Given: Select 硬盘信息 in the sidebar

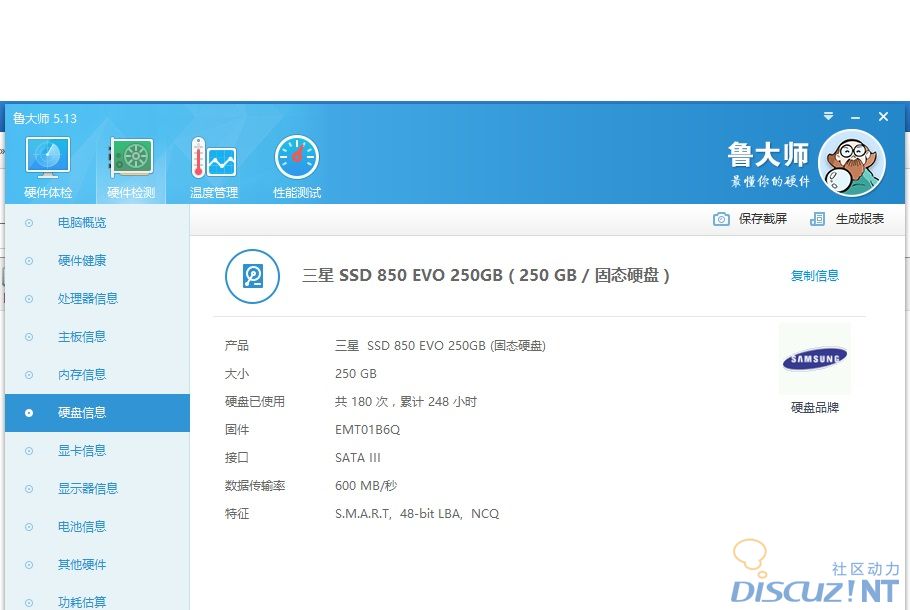Looking at the screenshot, I should (98, 413).
